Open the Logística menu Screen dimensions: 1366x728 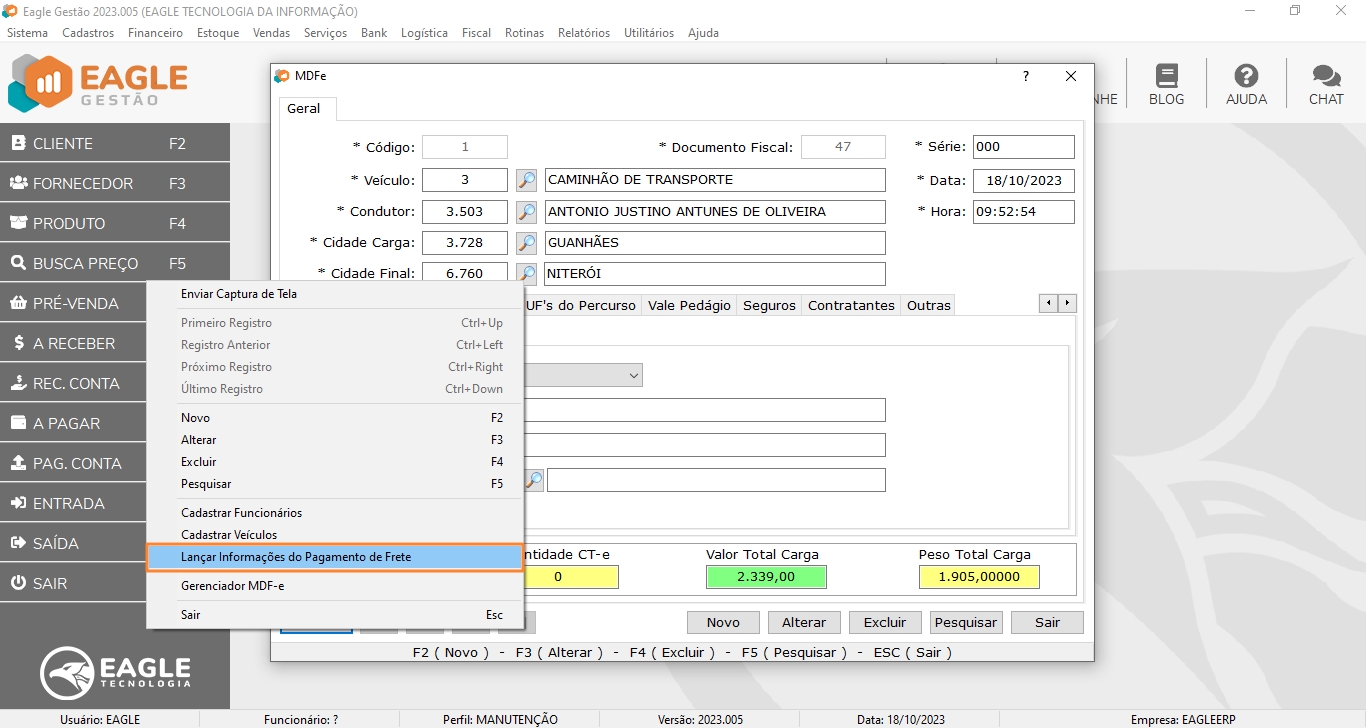point(424,33)
